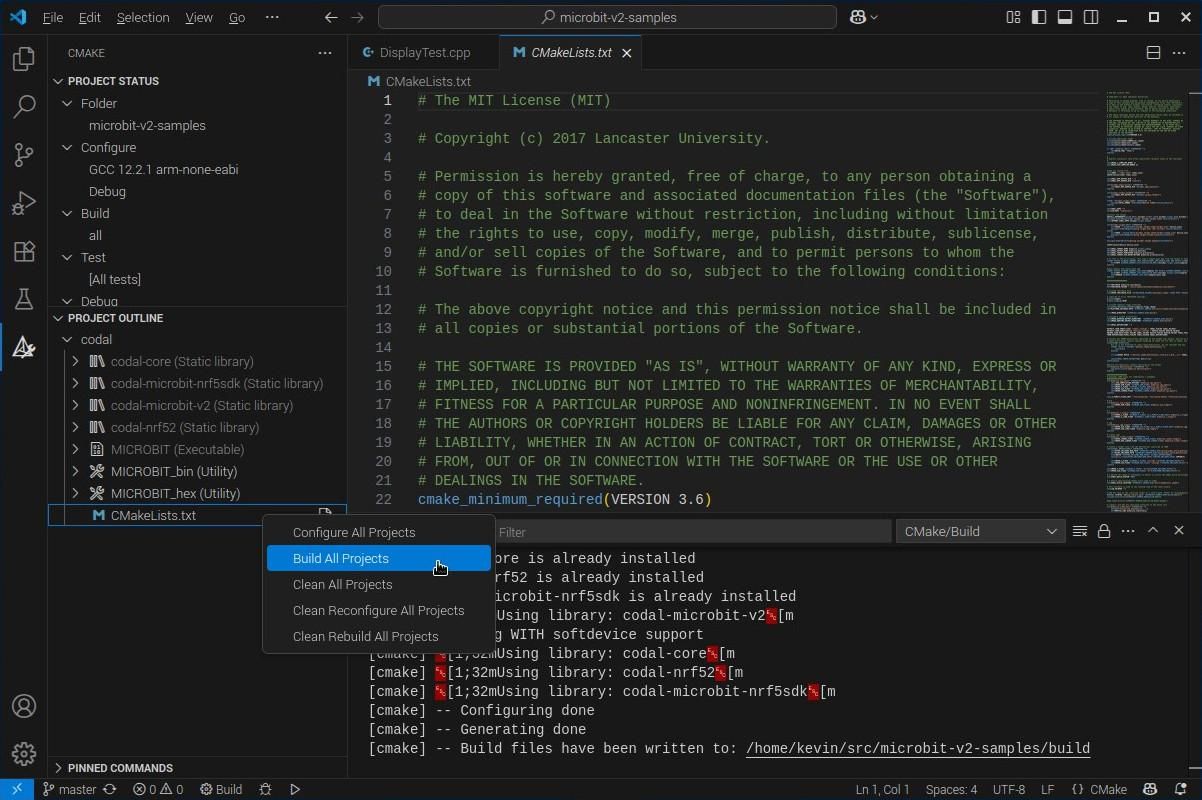Open the Extensions view
Screen dimensions: 1202x800
pos(24,251)
